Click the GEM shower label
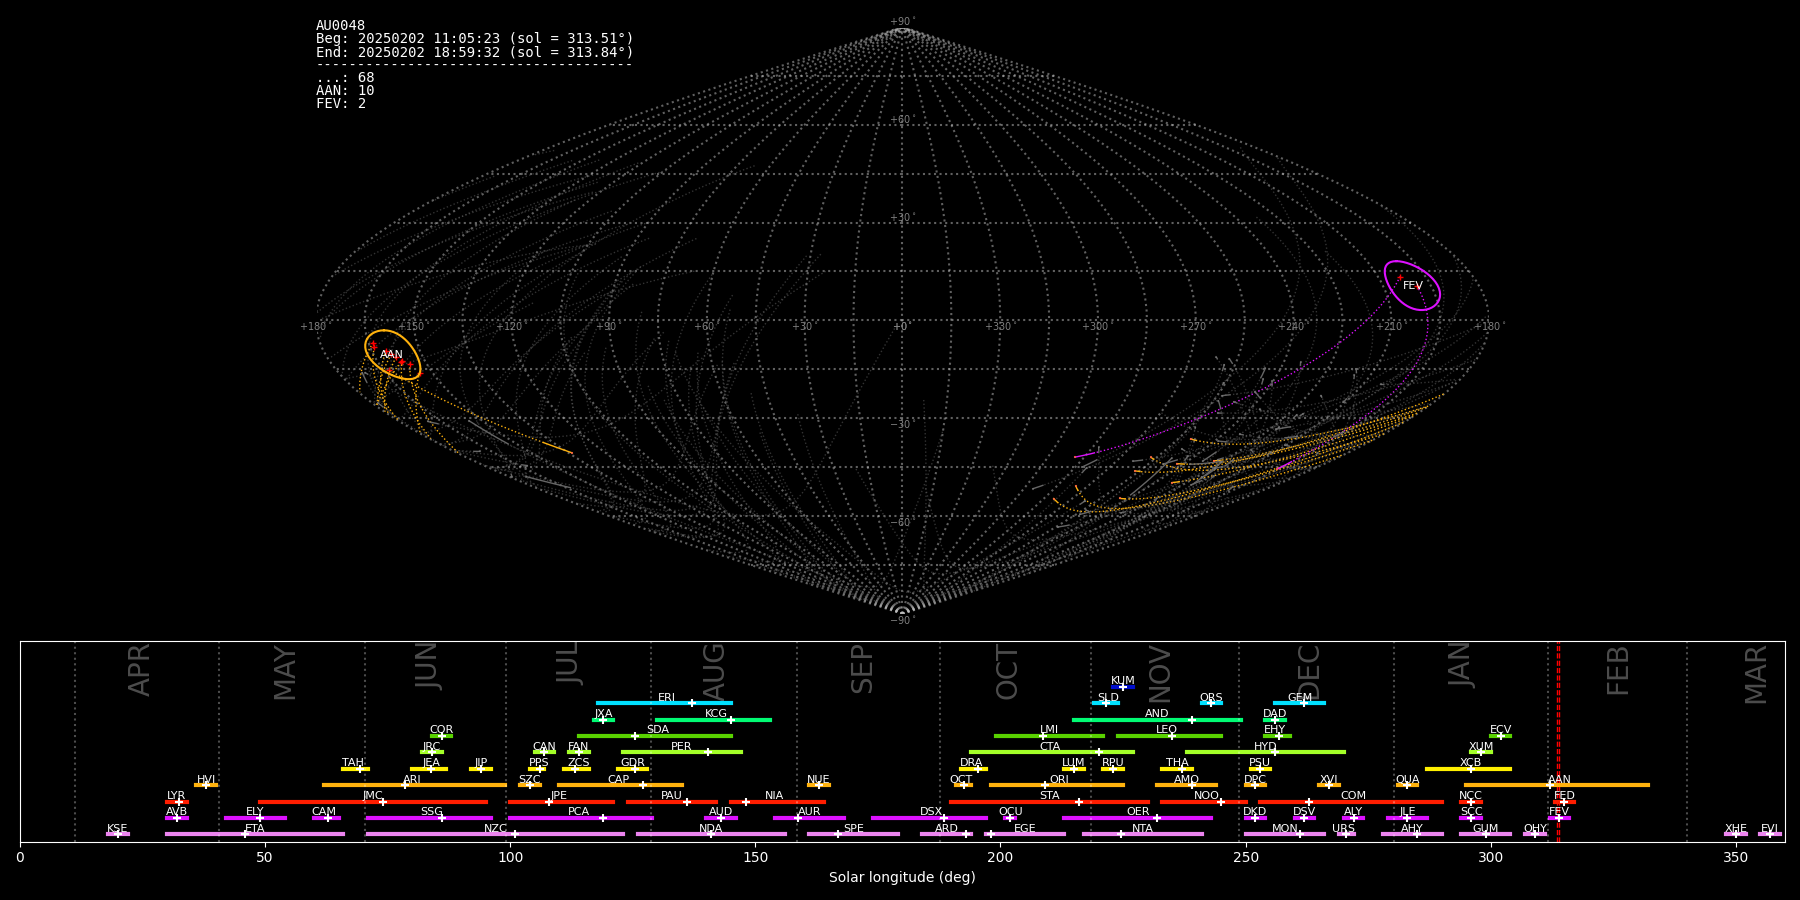 click(x=1299, y=698)
